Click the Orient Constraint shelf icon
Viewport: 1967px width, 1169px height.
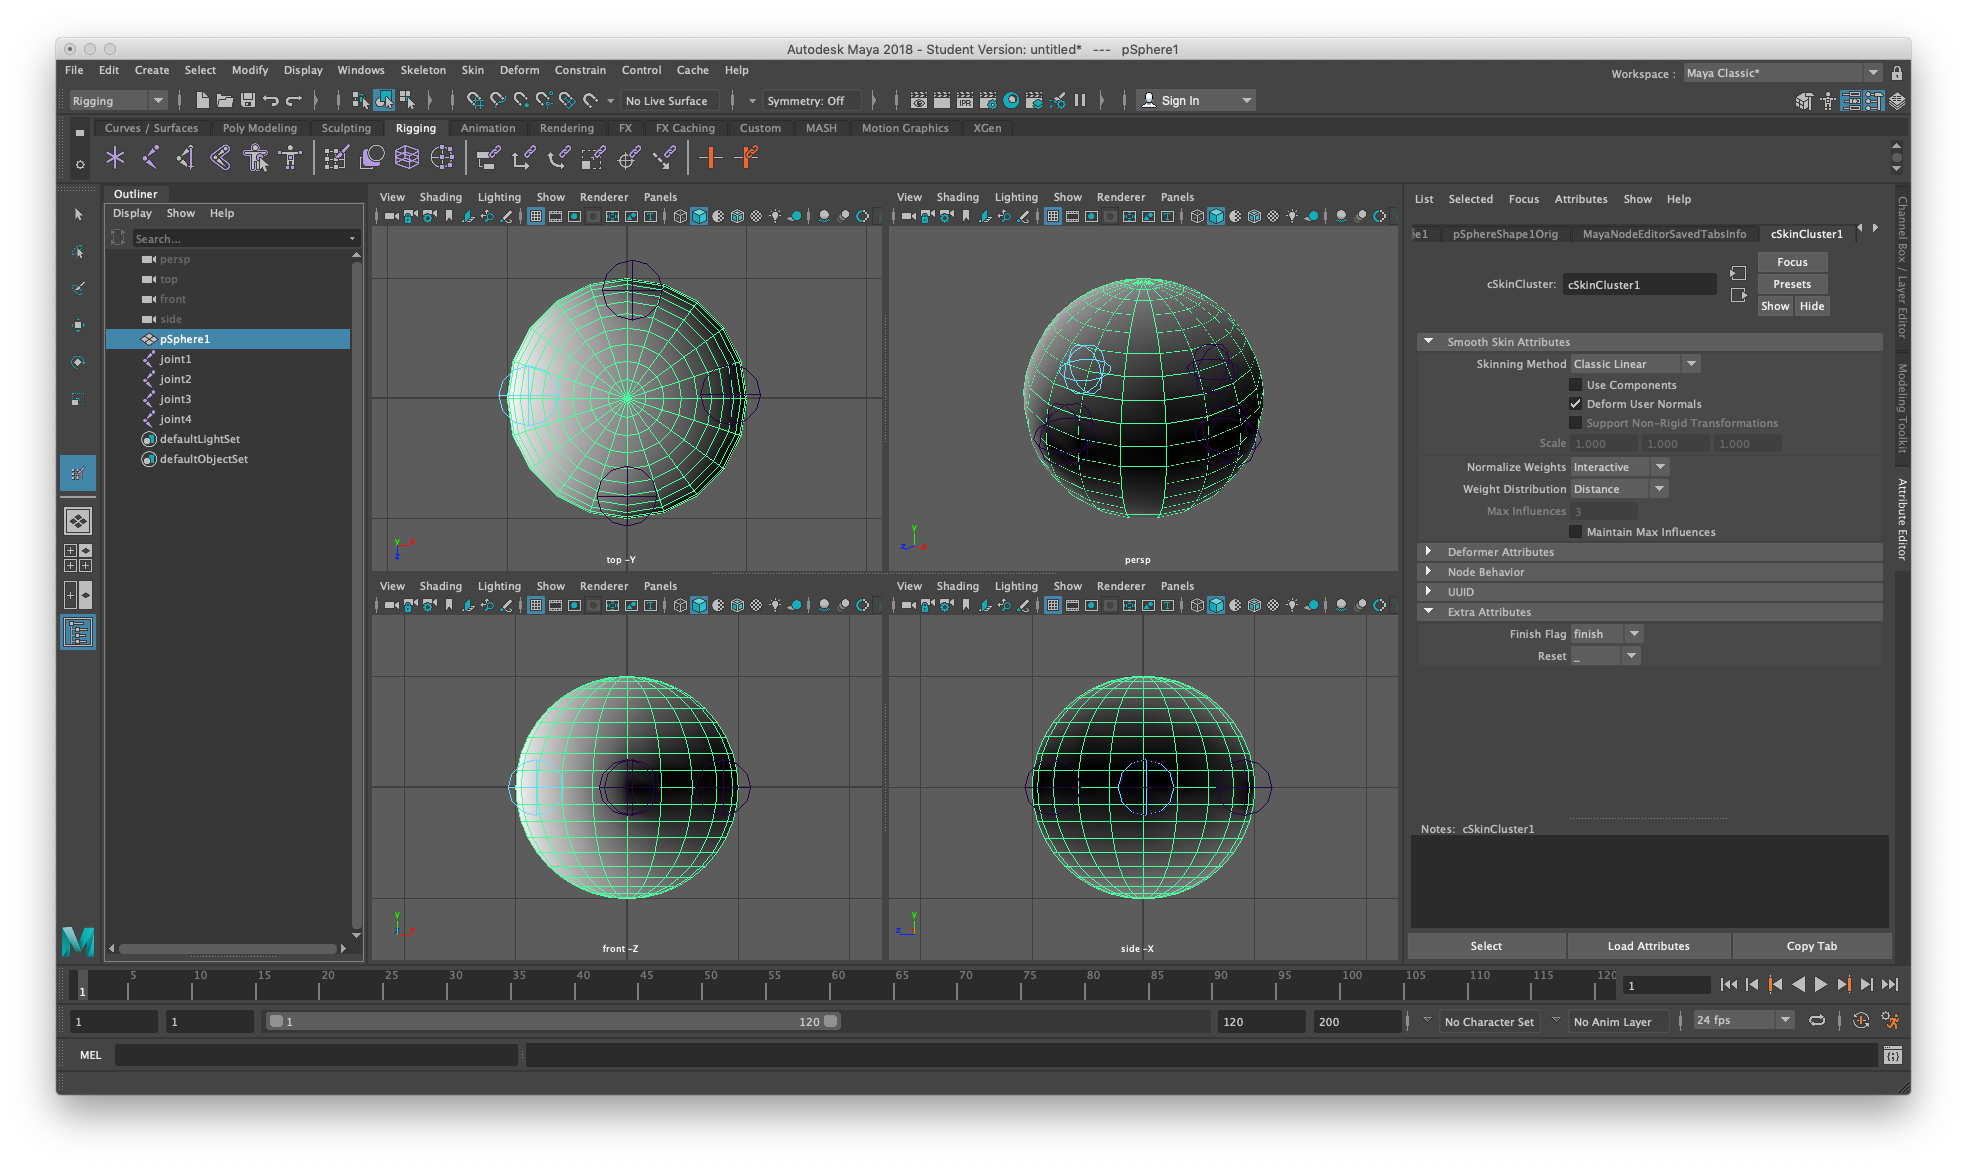point(558,157)
